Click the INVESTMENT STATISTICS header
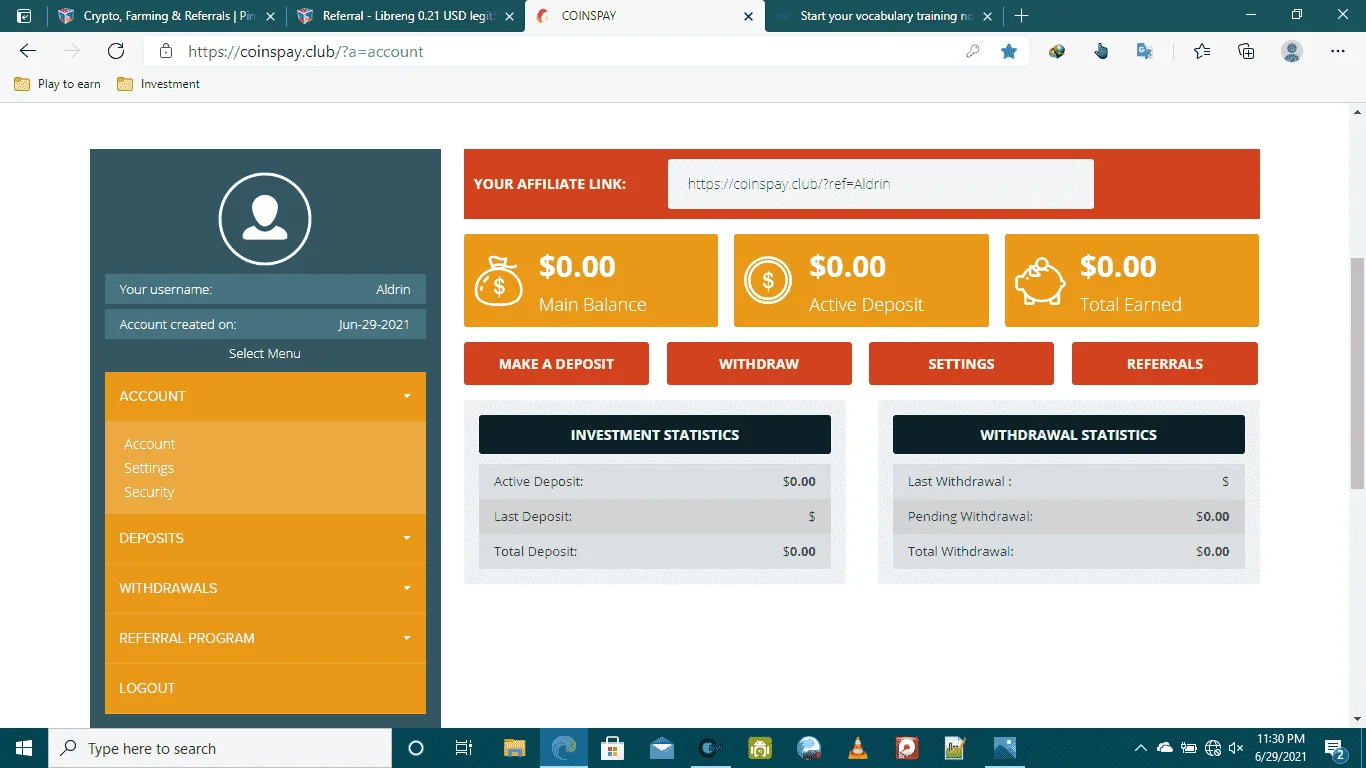The height and width of the screenshot is (768, 1366). click(655, 435)
